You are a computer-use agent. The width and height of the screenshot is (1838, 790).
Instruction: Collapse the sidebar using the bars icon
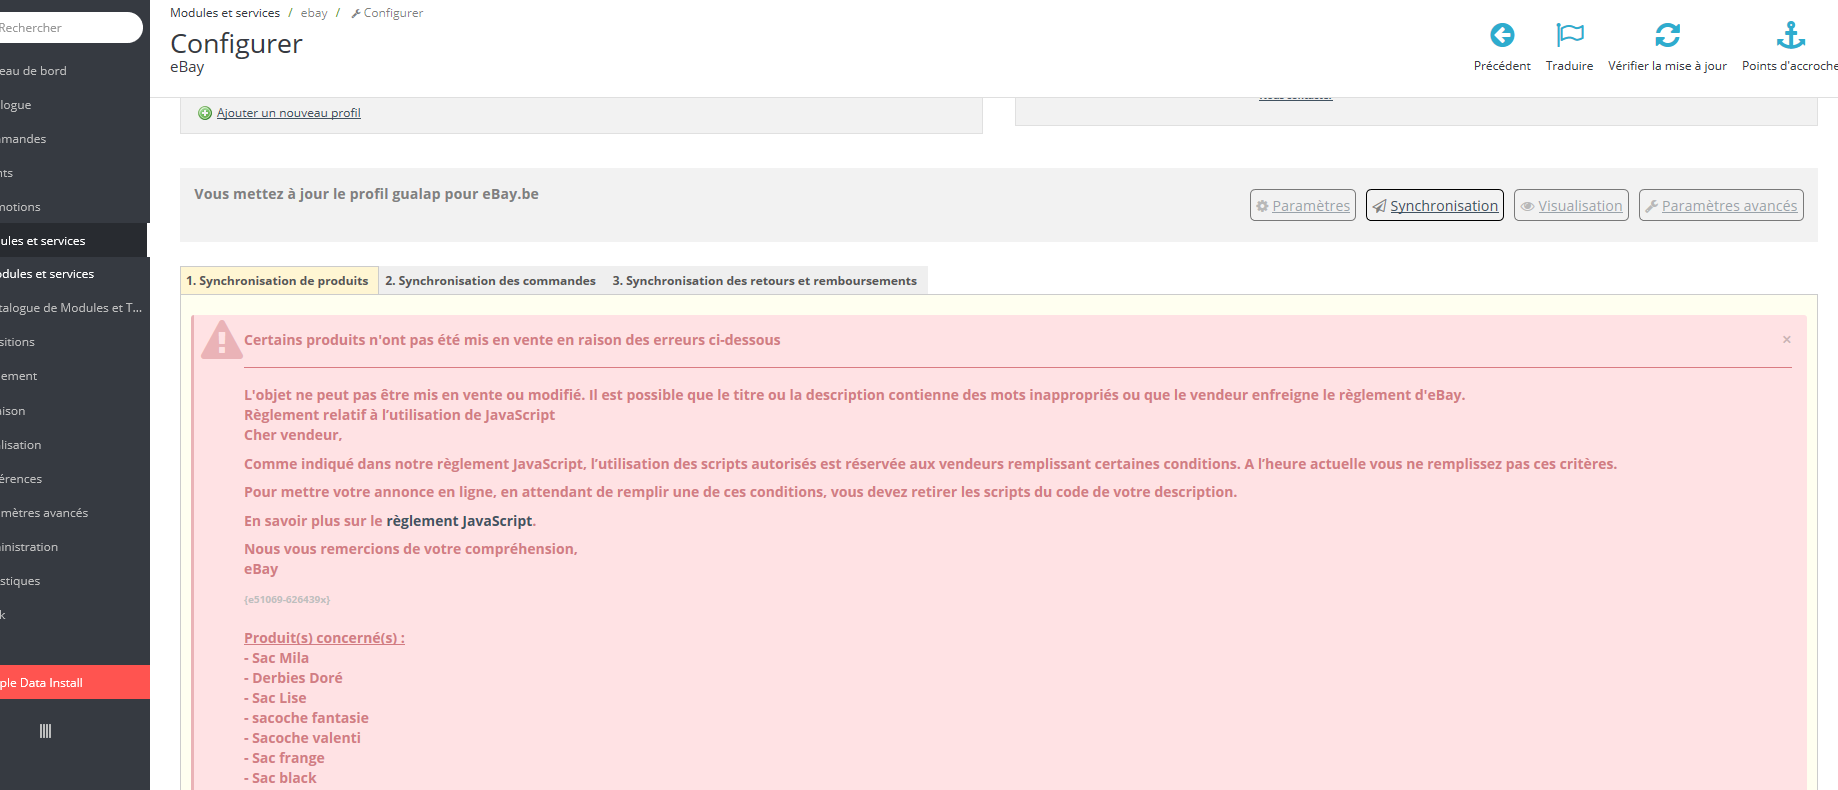[x=45, y=731]
